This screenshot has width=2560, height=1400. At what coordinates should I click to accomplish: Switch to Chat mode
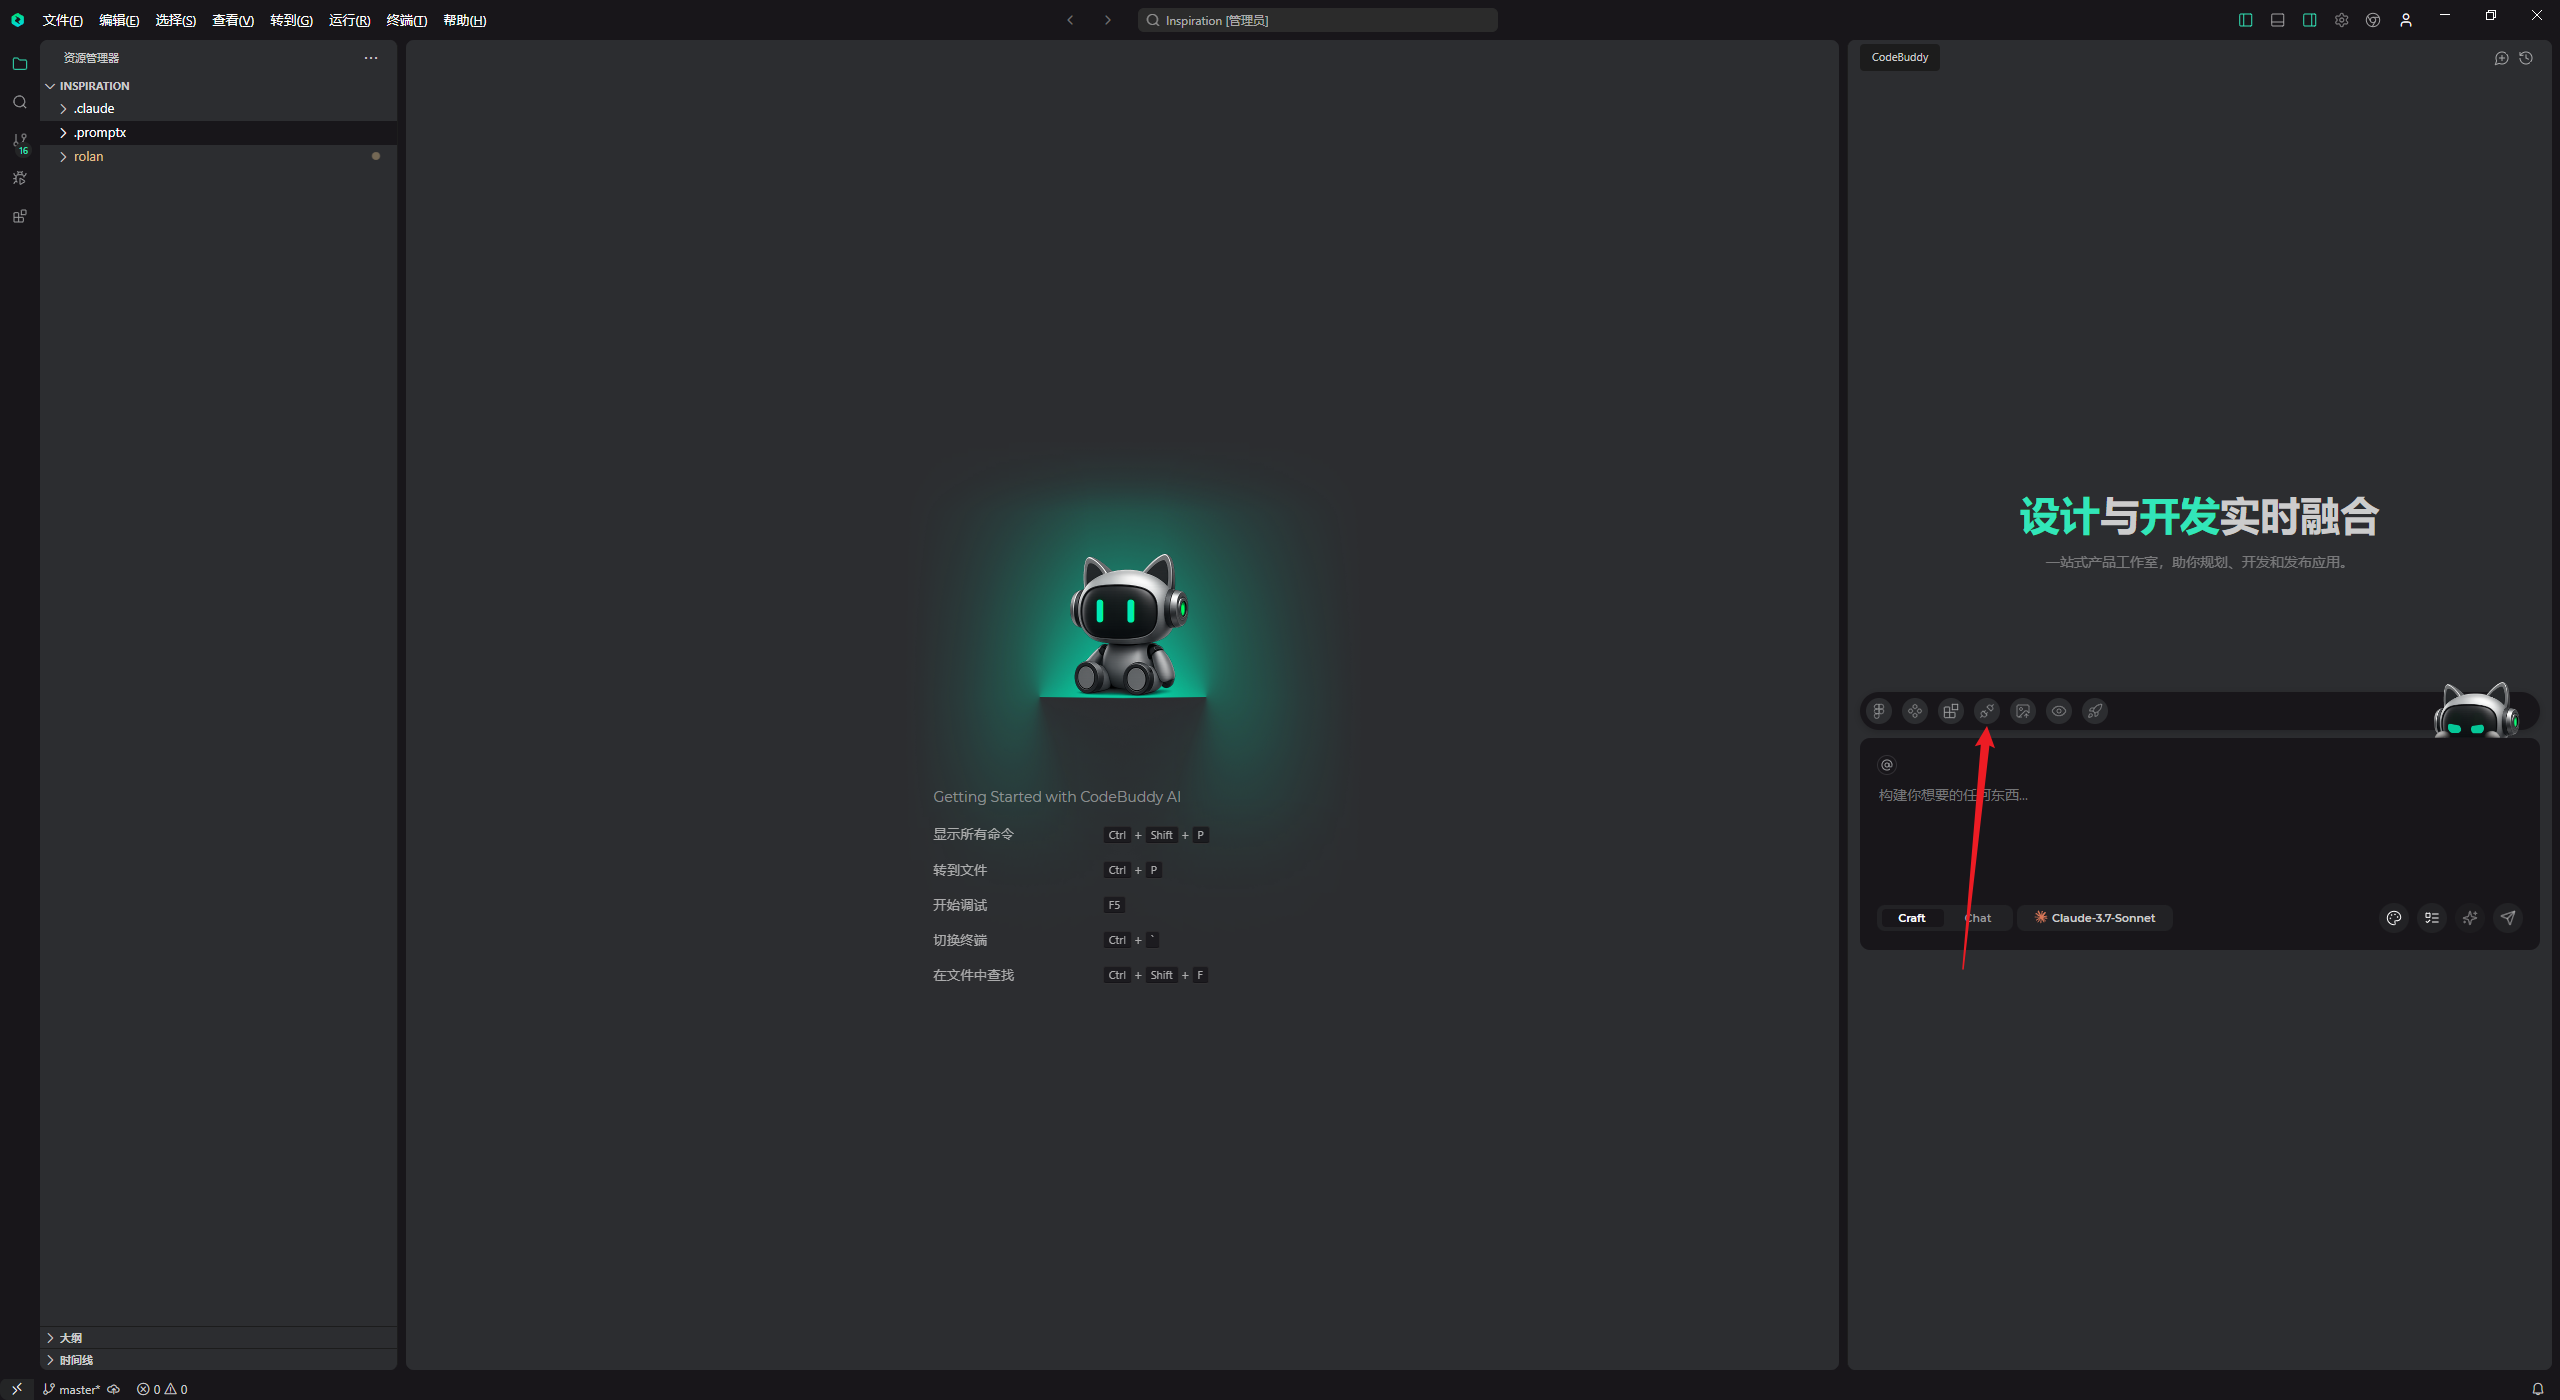pyautogui.click(x=1977, y=918)
